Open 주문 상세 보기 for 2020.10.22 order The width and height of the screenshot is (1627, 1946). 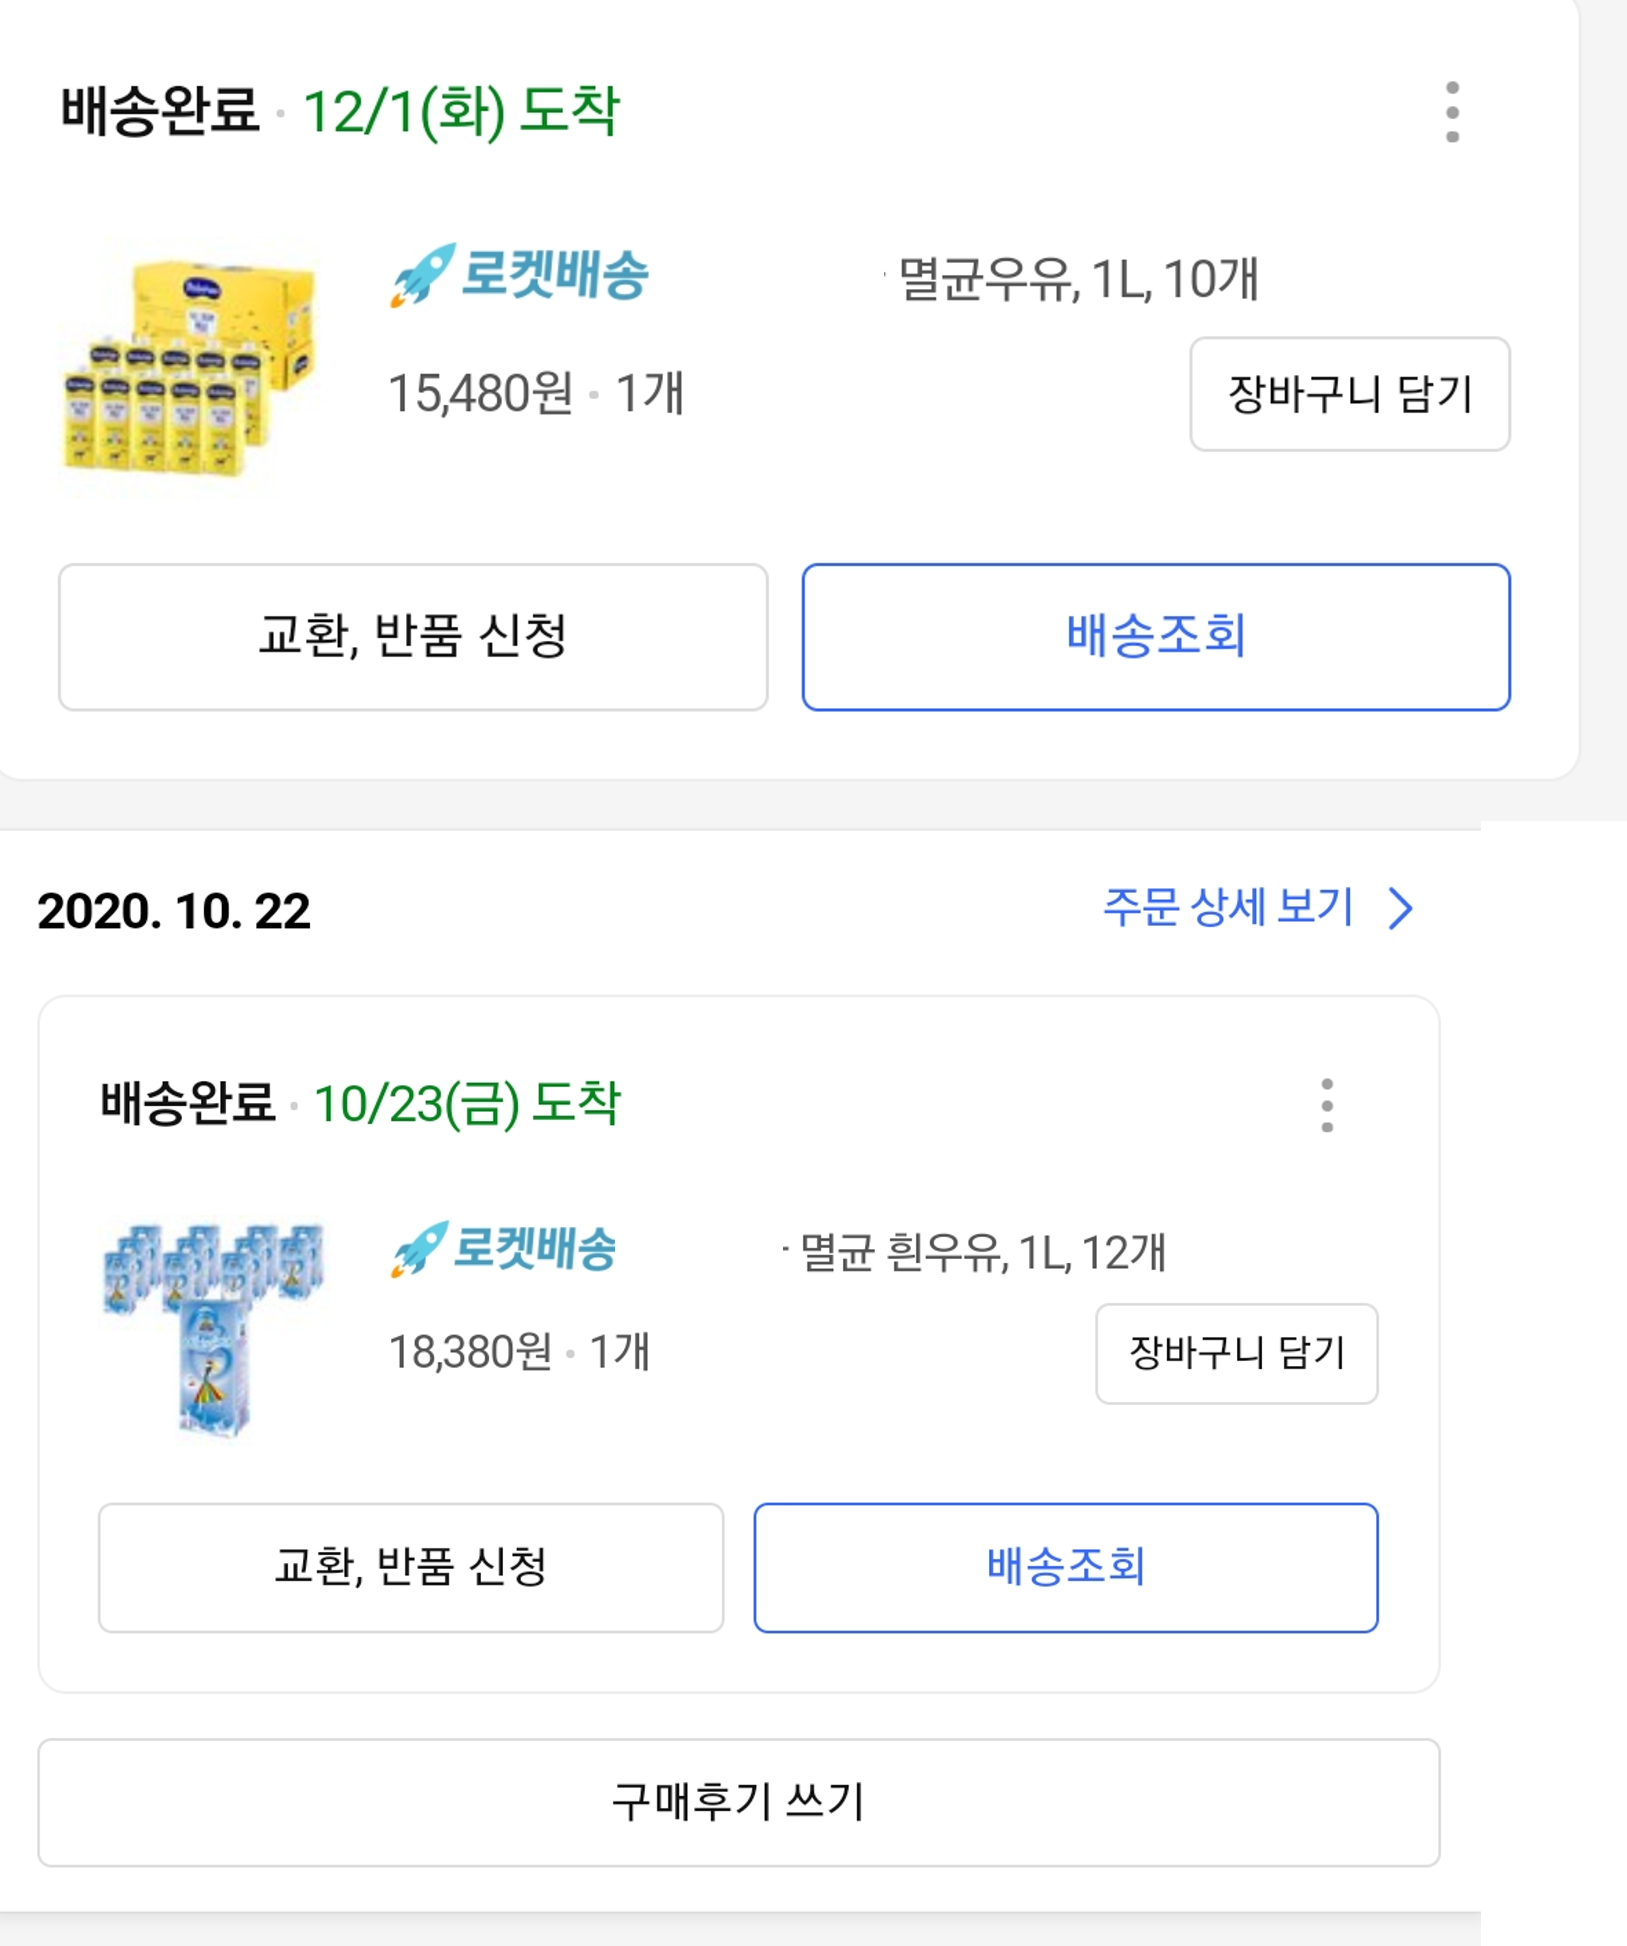(x=1228, y=908)
